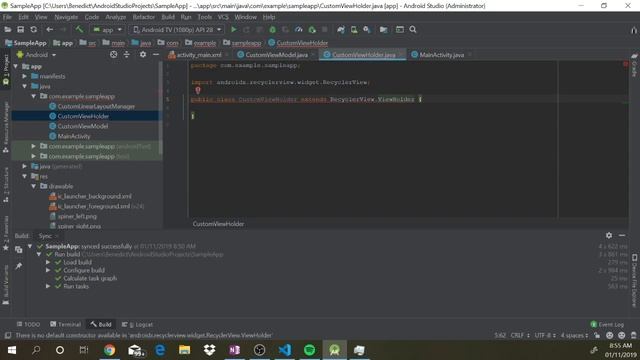This screenshot has height=360, width=640.
Task: Click the Attach debugger to process icon
Action: 312,29
